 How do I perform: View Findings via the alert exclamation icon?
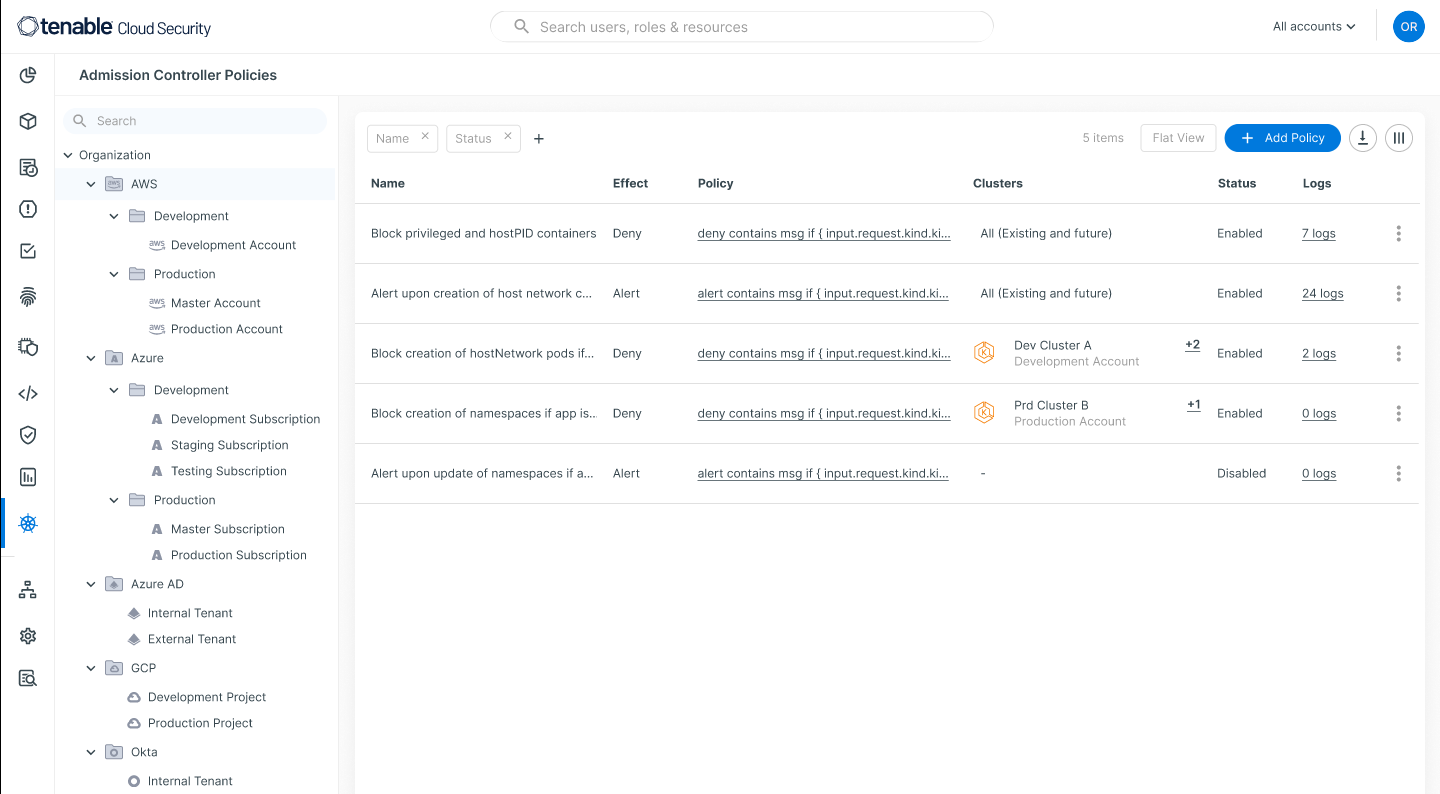[28, 209]
